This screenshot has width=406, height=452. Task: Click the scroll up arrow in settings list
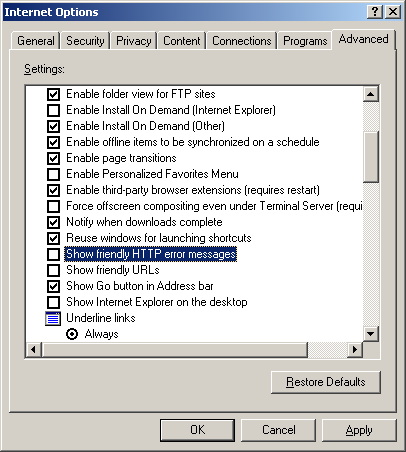click(371, 94)
